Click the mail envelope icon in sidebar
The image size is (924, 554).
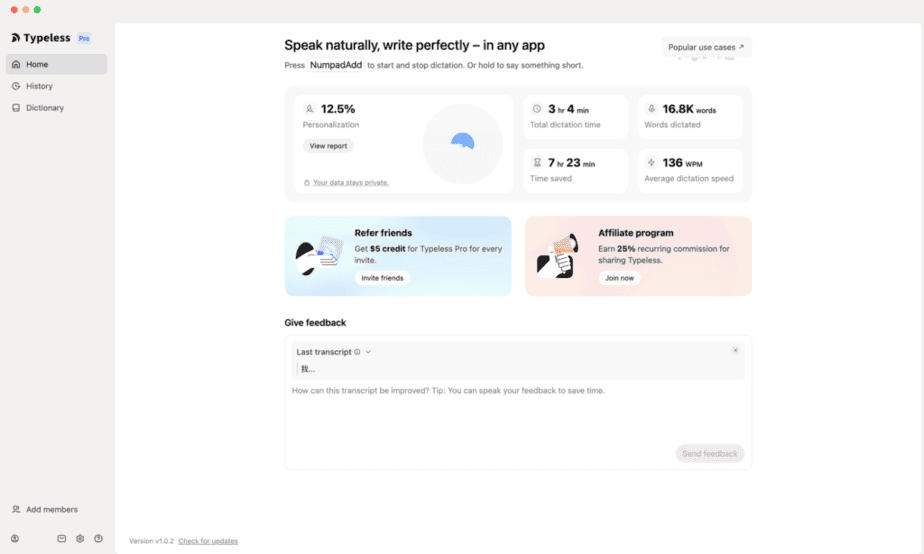point(61,539)
